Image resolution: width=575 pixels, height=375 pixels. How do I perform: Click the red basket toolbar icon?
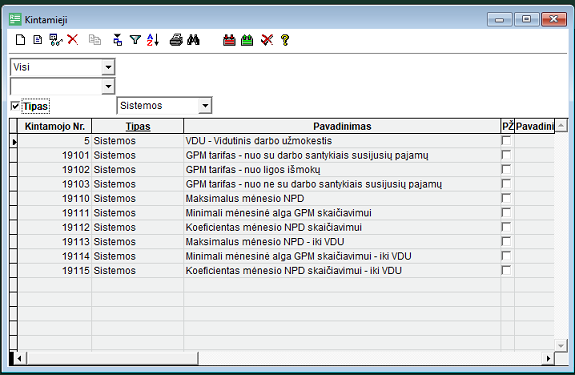click(229, 40)
